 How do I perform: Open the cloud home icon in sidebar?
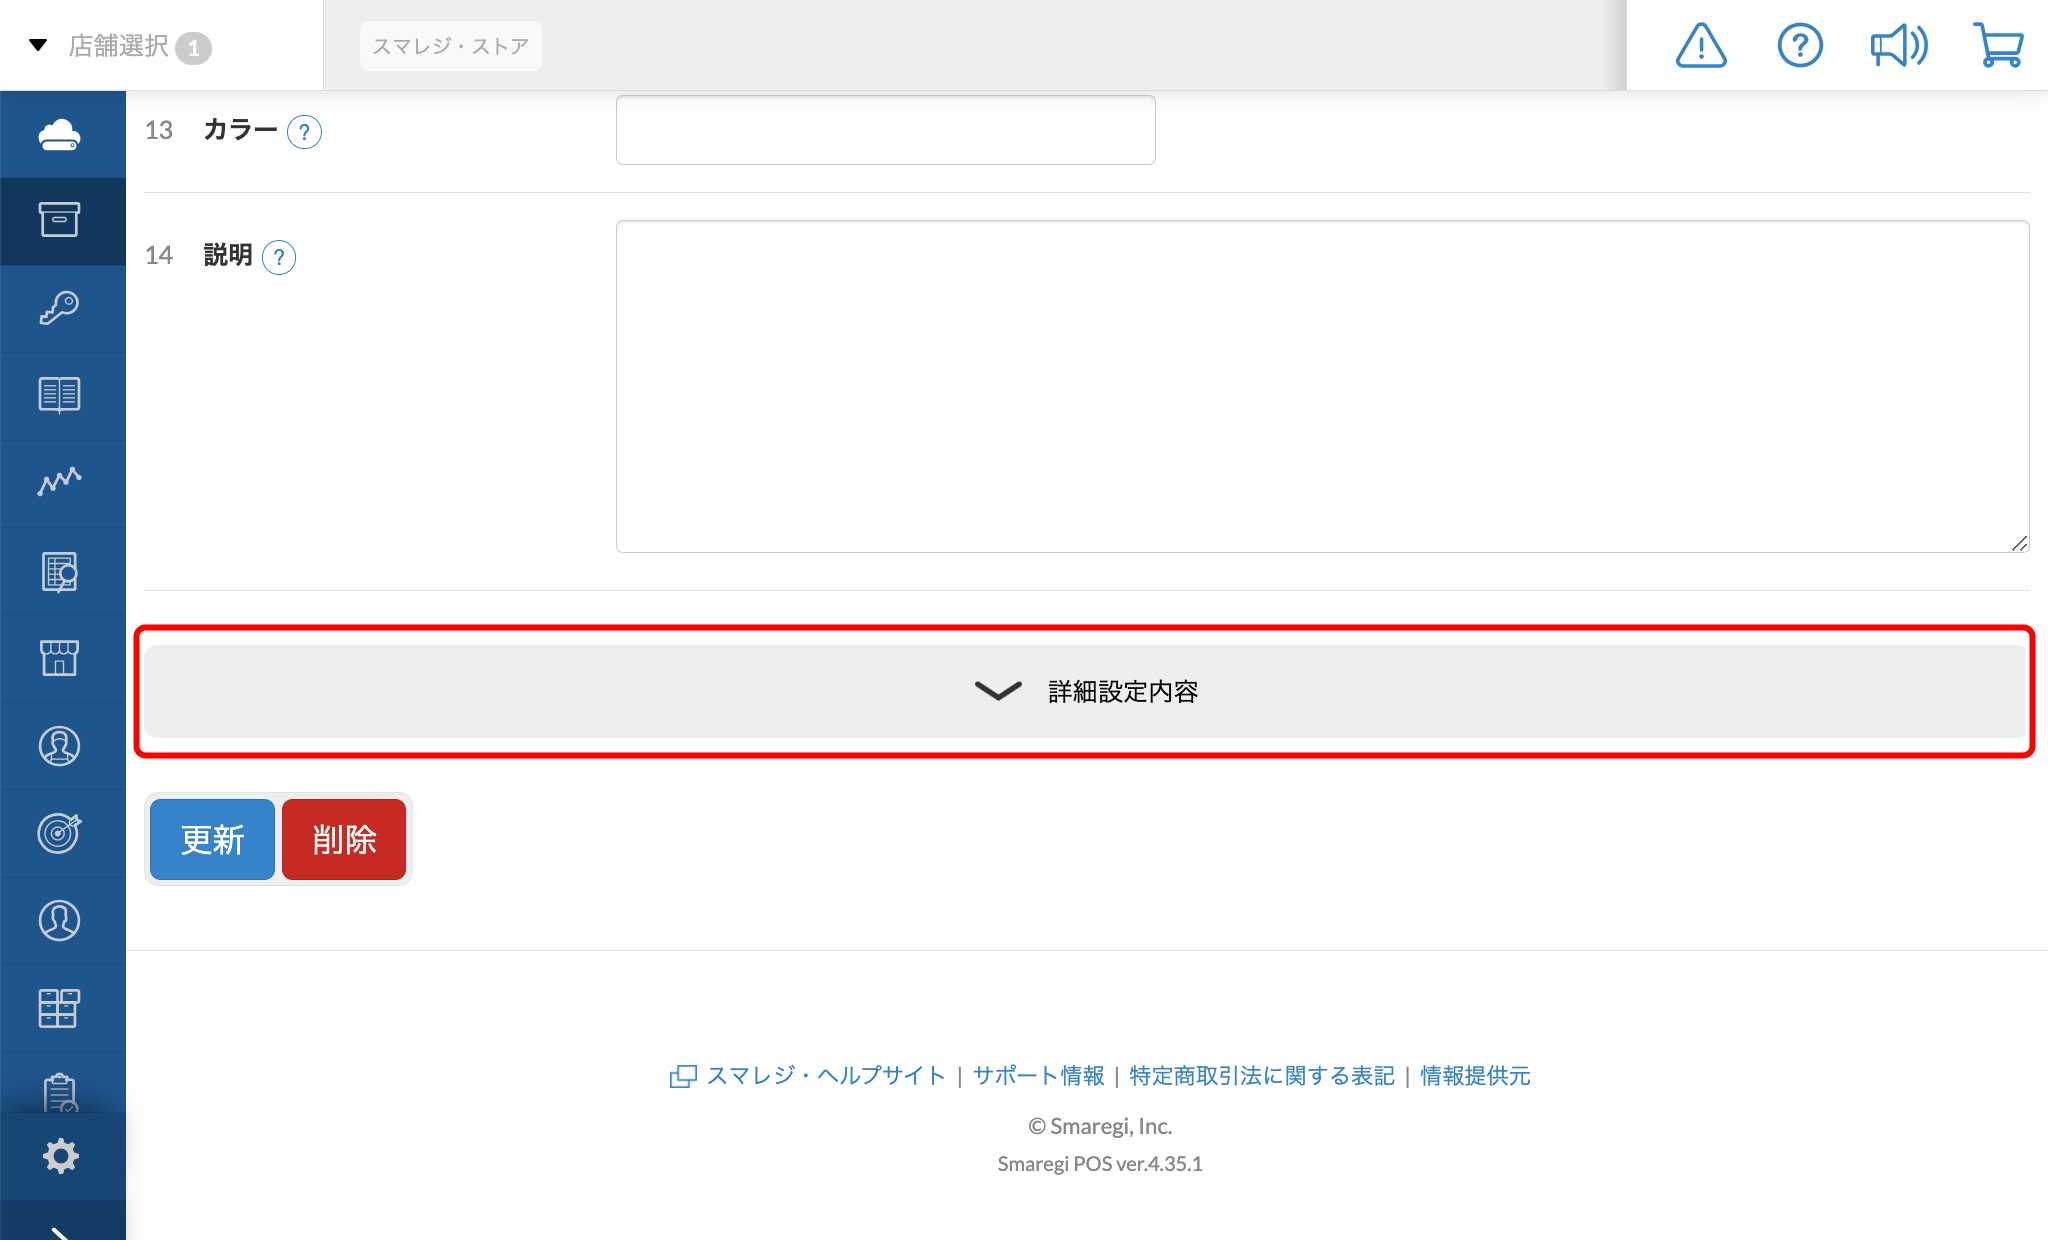point(60,134)
